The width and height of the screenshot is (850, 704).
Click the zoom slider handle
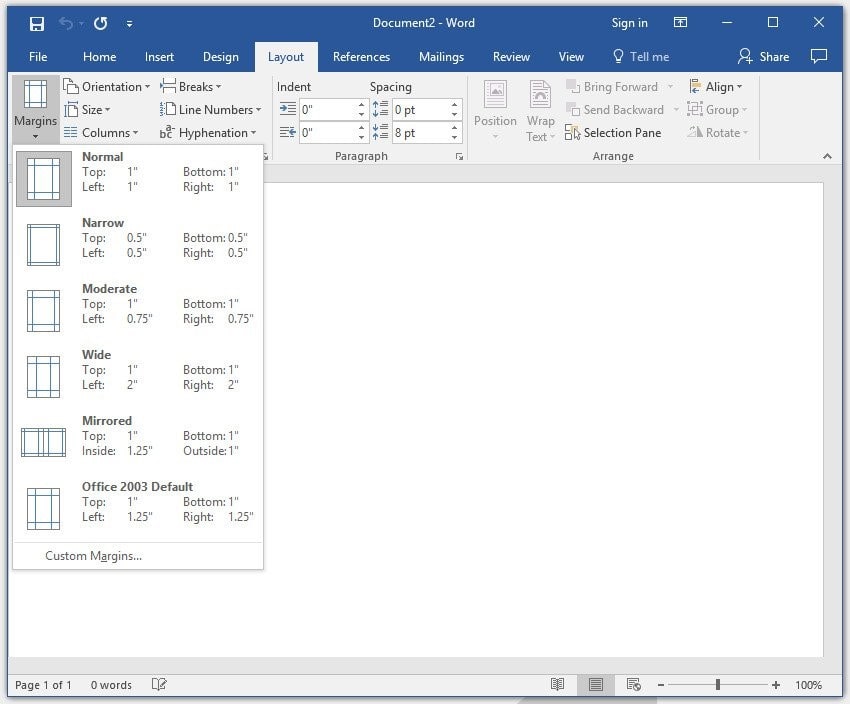717,685
